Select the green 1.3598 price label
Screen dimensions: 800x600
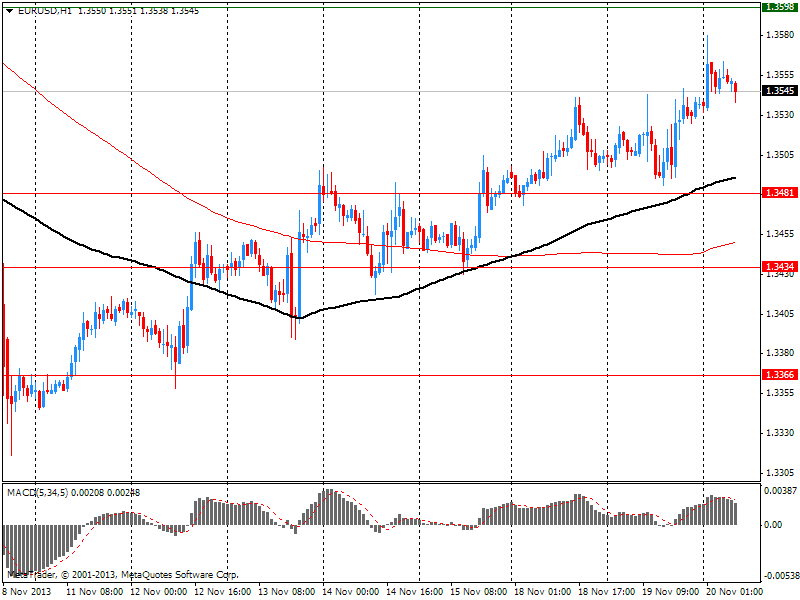779,7
